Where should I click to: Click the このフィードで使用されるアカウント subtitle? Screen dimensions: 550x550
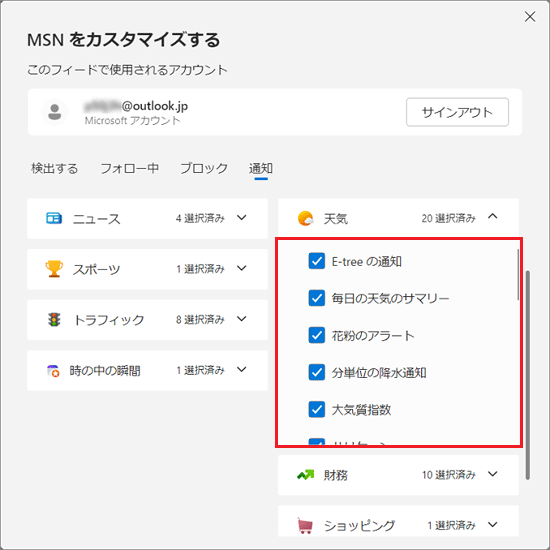point(127,70)
